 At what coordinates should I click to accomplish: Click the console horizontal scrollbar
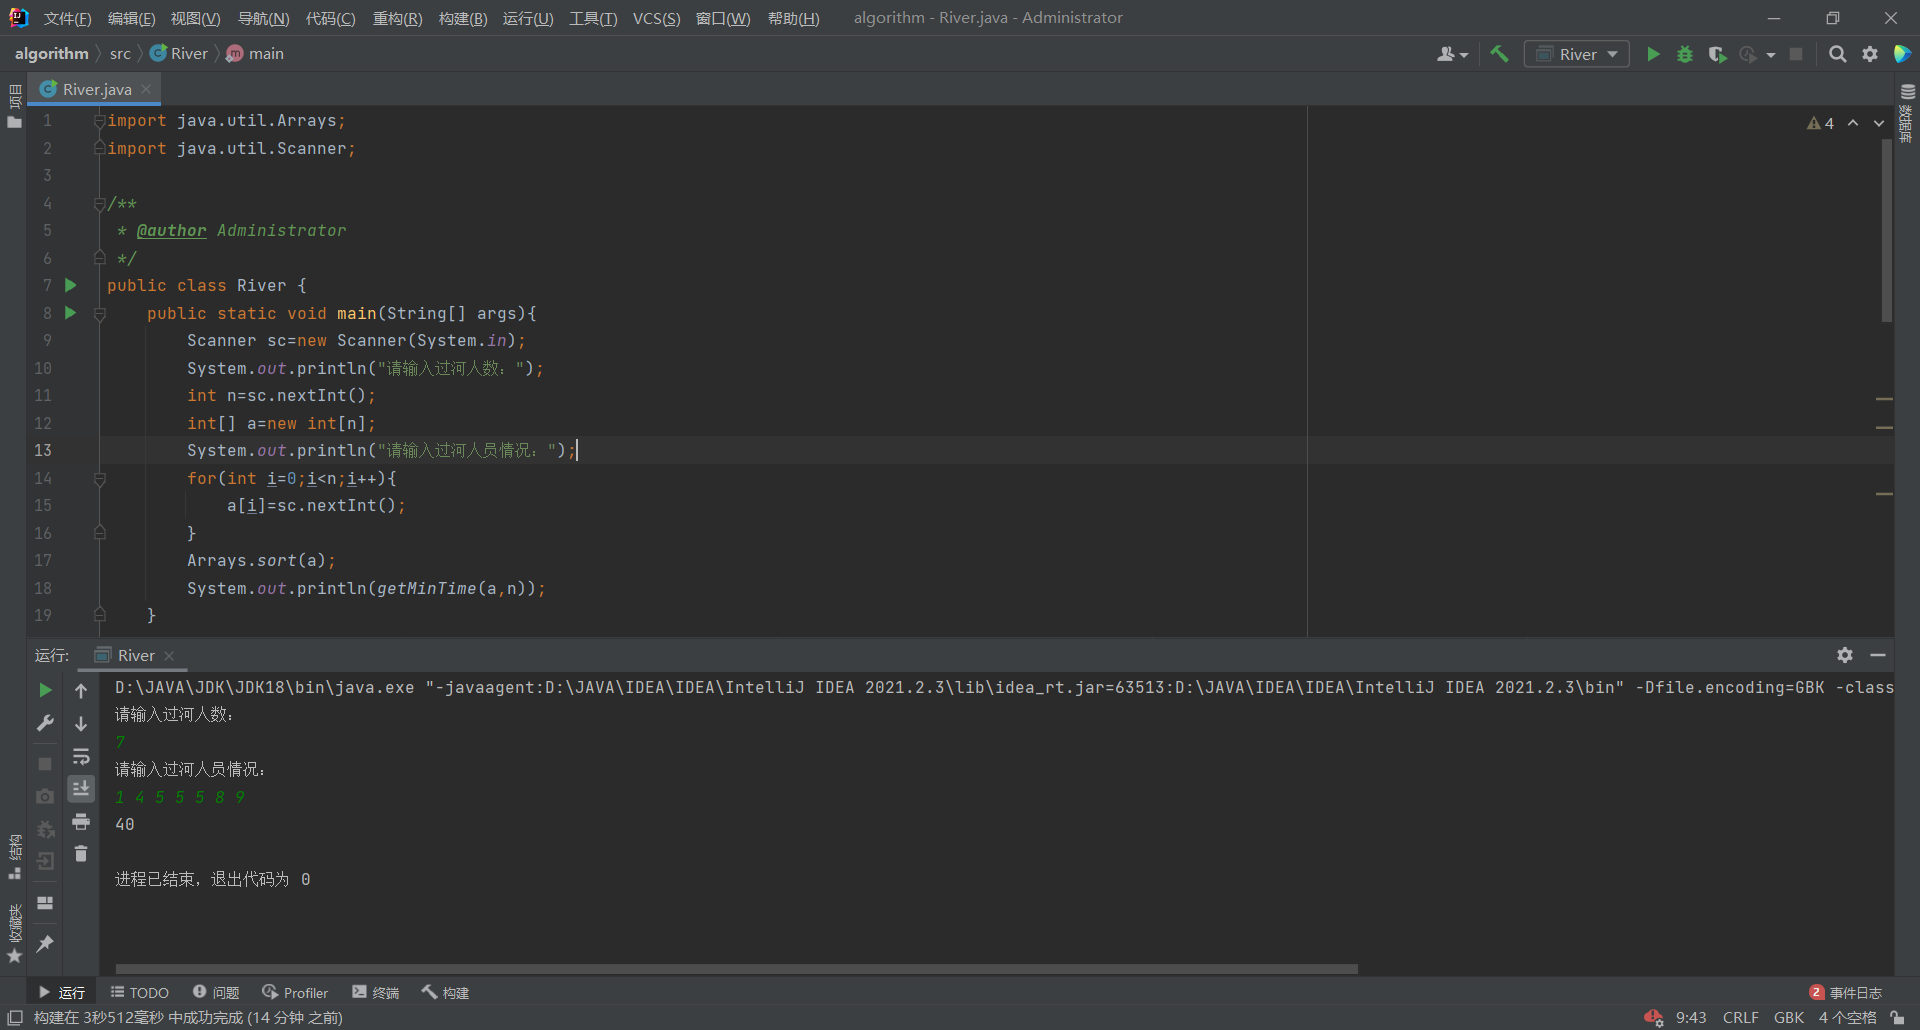(736, 968)
